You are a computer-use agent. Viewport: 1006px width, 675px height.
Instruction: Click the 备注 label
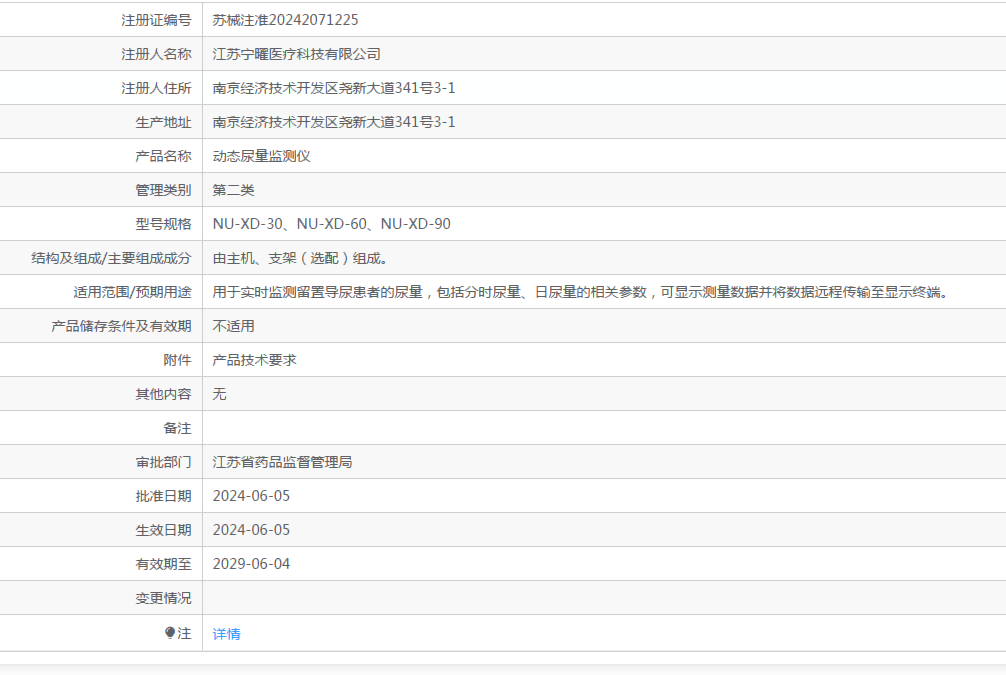click(178, 429)
